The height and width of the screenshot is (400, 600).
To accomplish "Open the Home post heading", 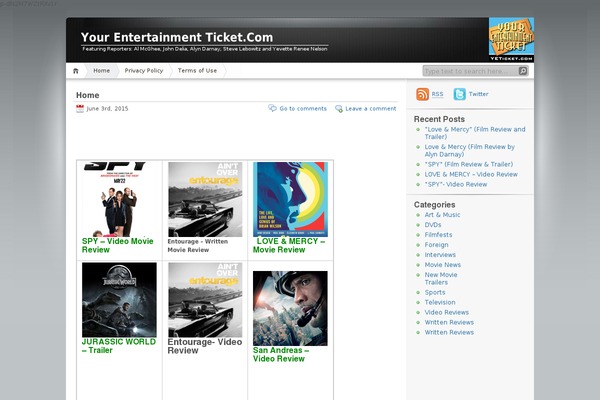I will [x=88, y=95].
